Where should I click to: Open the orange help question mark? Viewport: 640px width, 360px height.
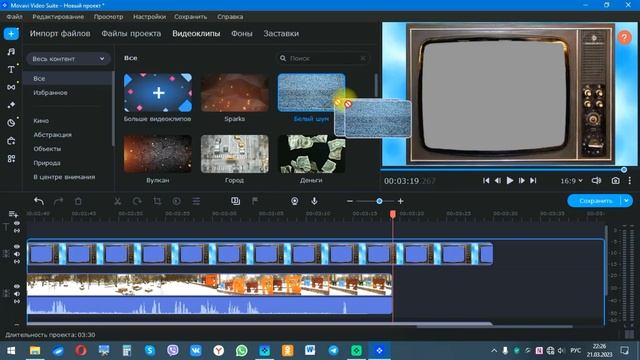pos(624,38)
